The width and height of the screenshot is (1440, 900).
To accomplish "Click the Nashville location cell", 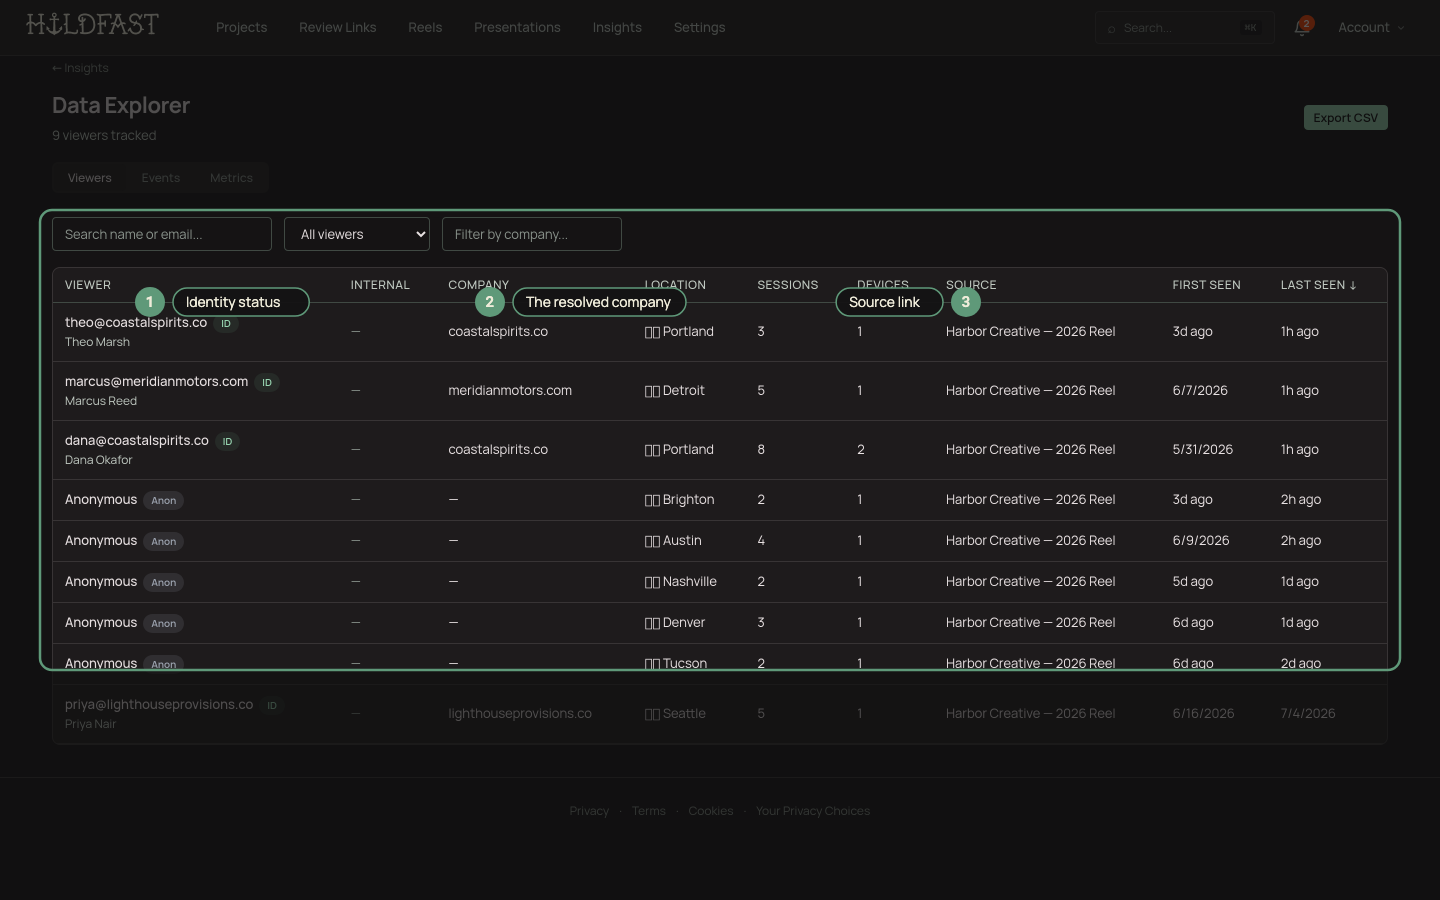I will pos(681,581).
